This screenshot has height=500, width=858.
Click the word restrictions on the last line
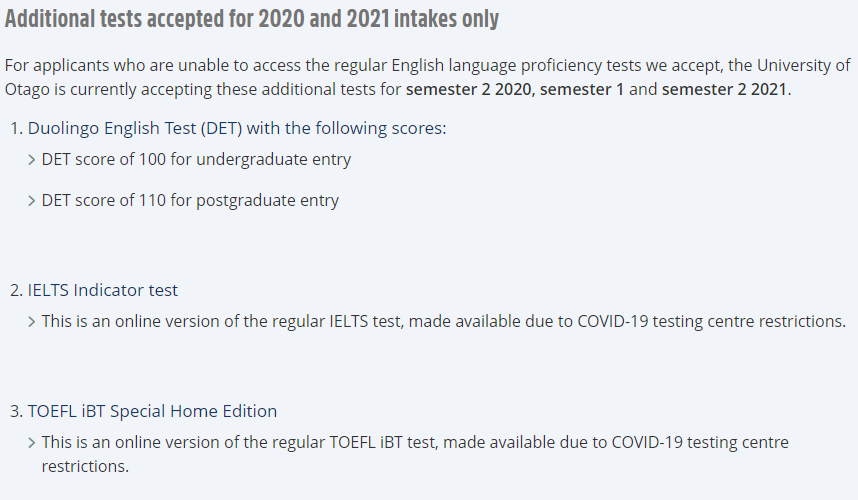pos(85,466)
